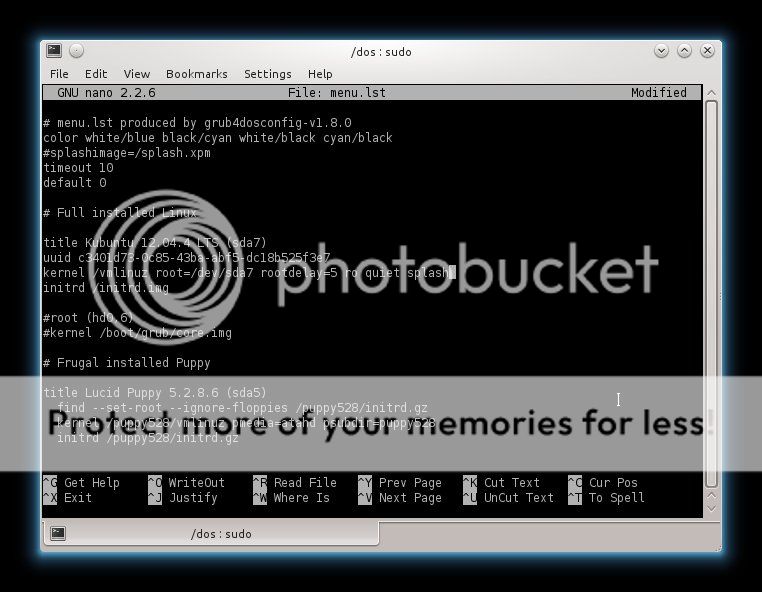
Task: Click the 'default 0' line
Action: pyautogui.click(x=75, y=183)
